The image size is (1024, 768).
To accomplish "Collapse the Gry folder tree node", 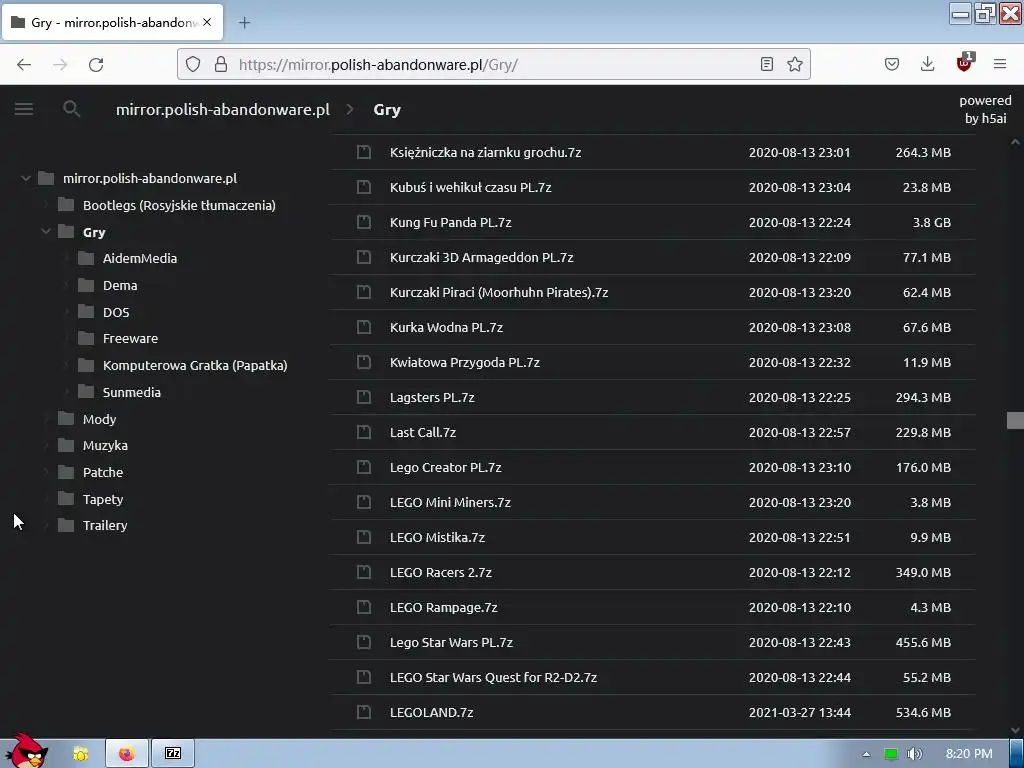I will point(46,232).
